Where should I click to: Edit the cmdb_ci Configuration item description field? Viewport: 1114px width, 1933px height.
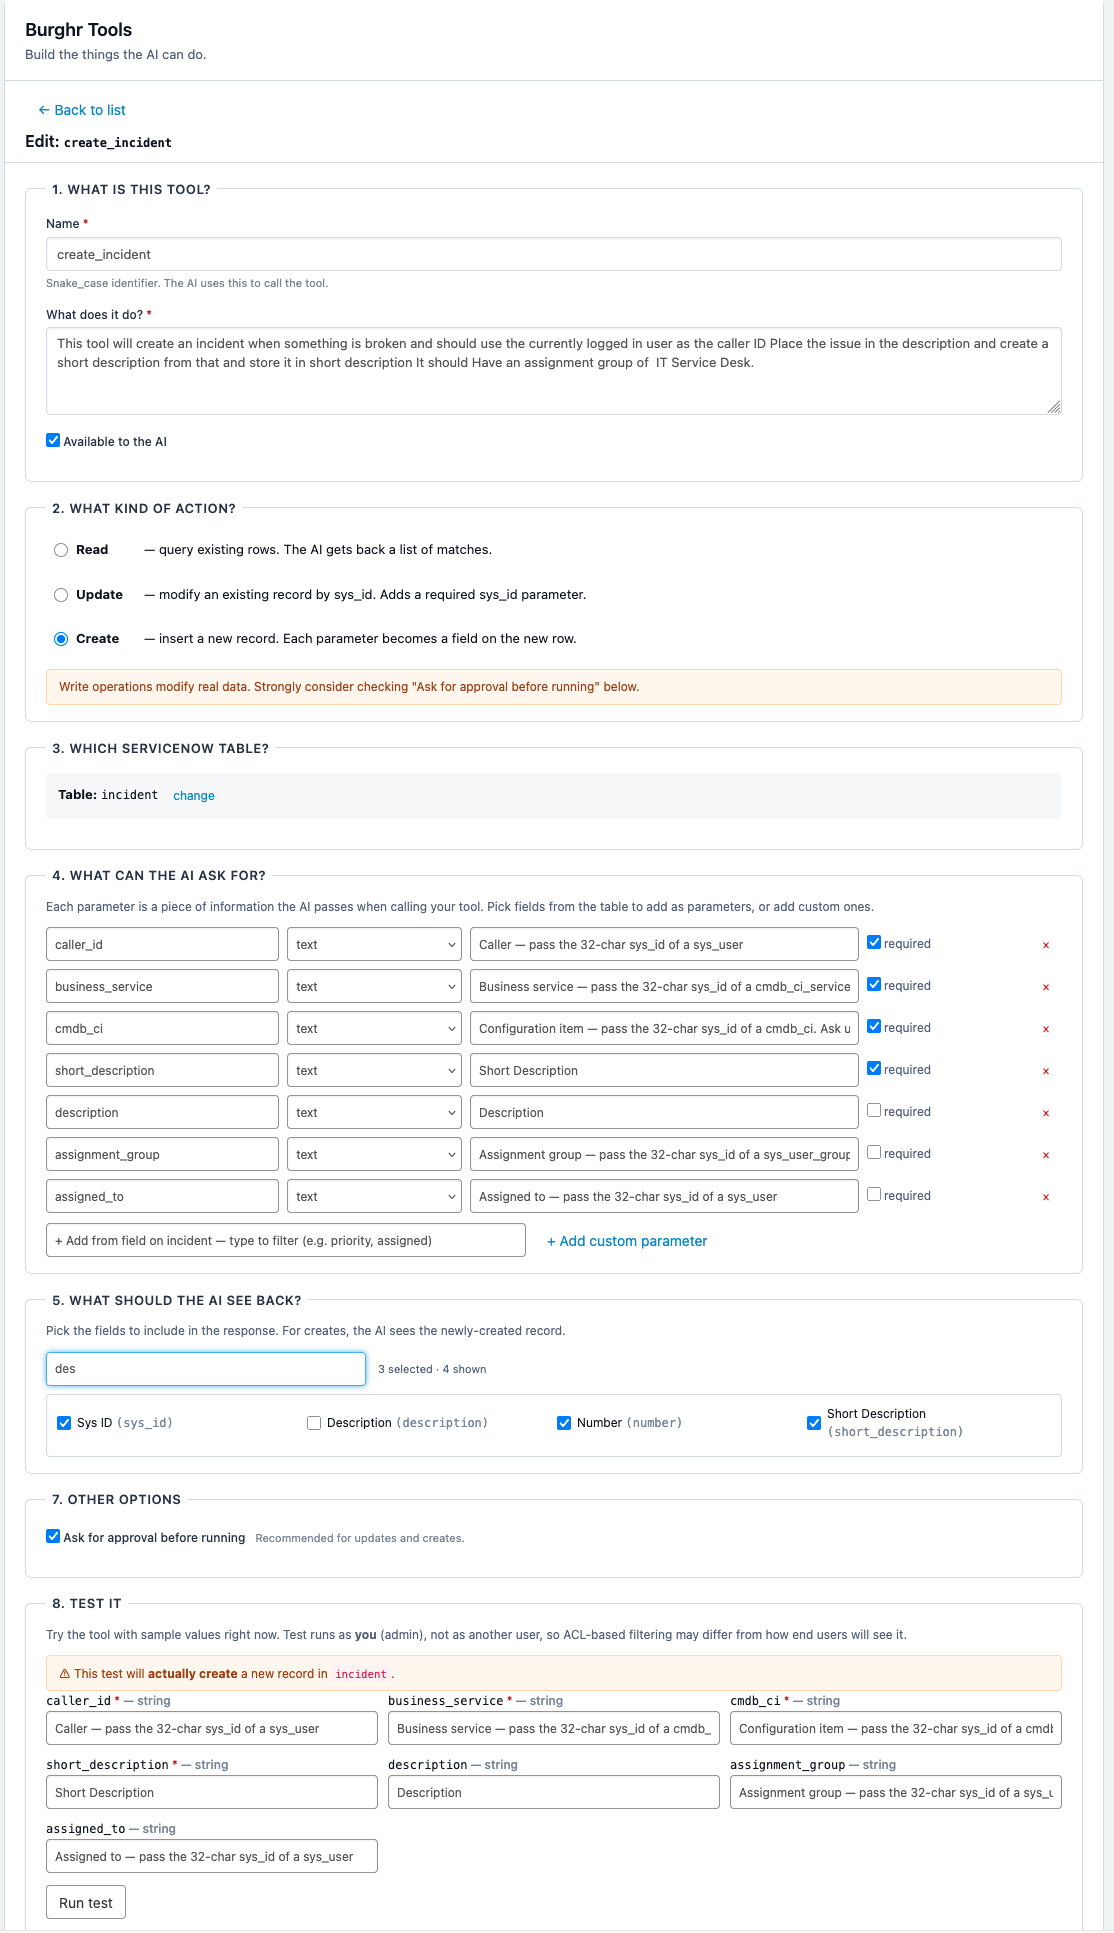[x=664, y=1028]
